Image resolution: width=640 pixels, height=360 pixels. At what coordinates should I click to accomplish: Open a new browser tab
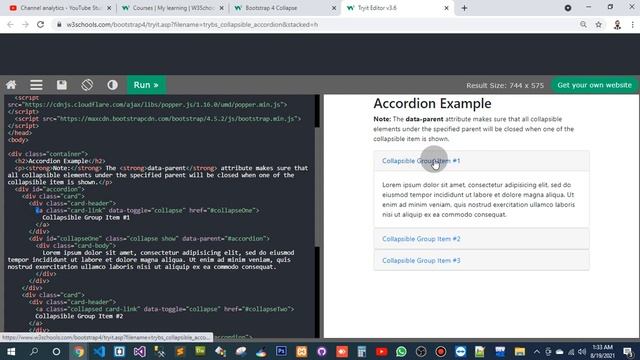[464, 8]
